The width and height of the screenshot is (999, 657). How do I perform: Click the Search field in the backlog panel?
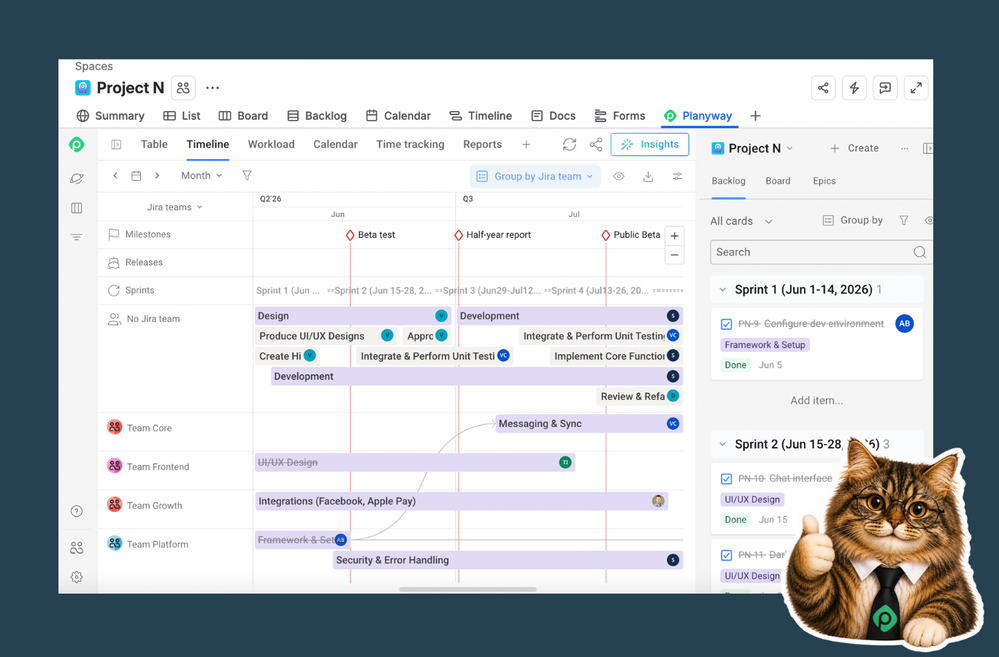coord(821,252)
